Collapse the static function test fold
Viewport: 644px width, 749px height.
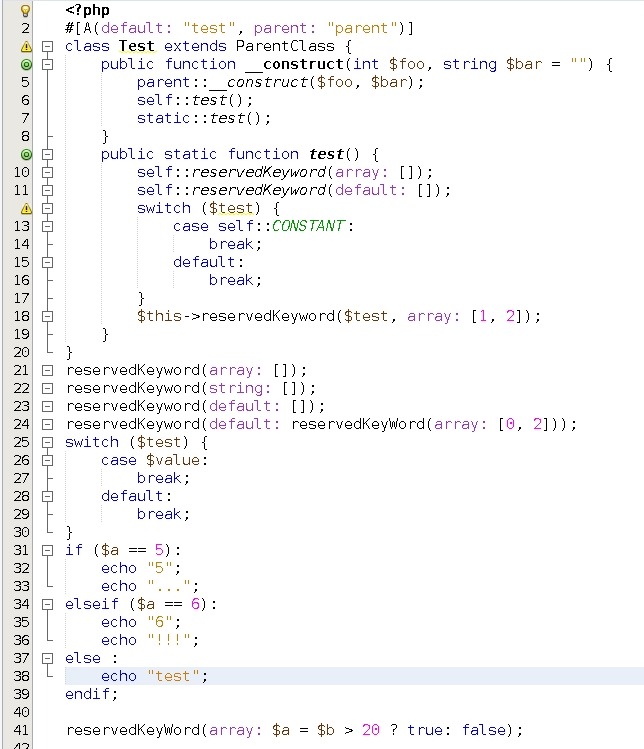tap(47, 154)
